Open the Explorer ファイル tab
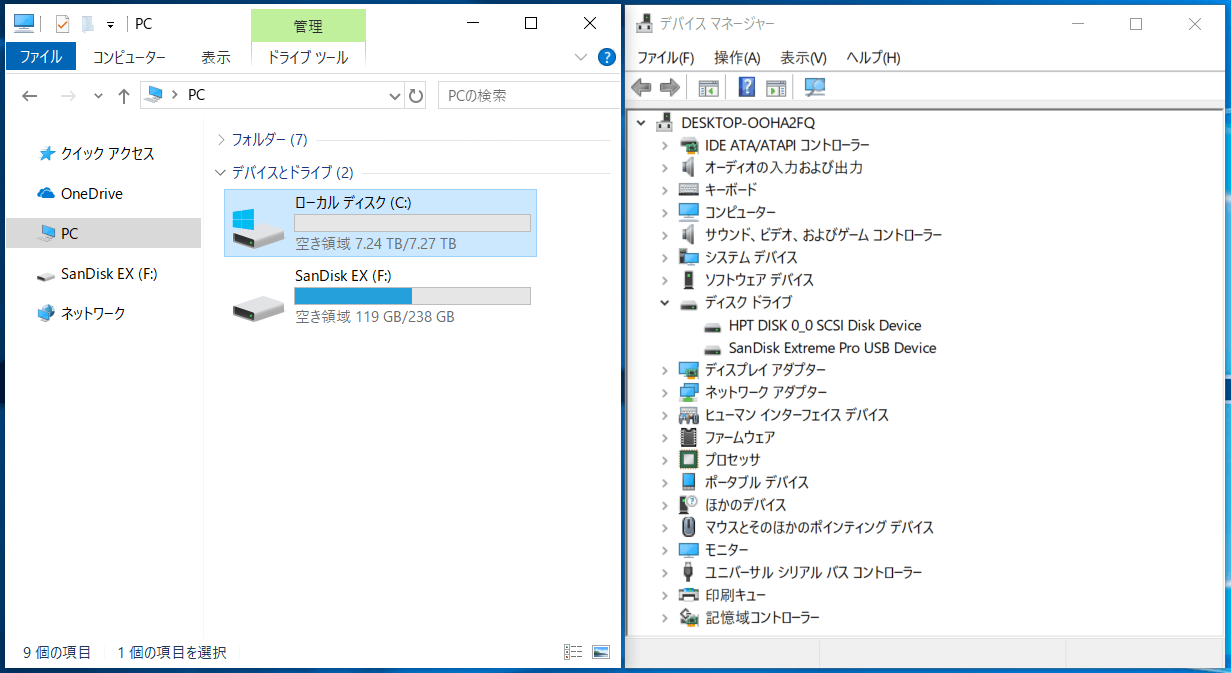The image size is (1231, 673). (x=41, y=57)
